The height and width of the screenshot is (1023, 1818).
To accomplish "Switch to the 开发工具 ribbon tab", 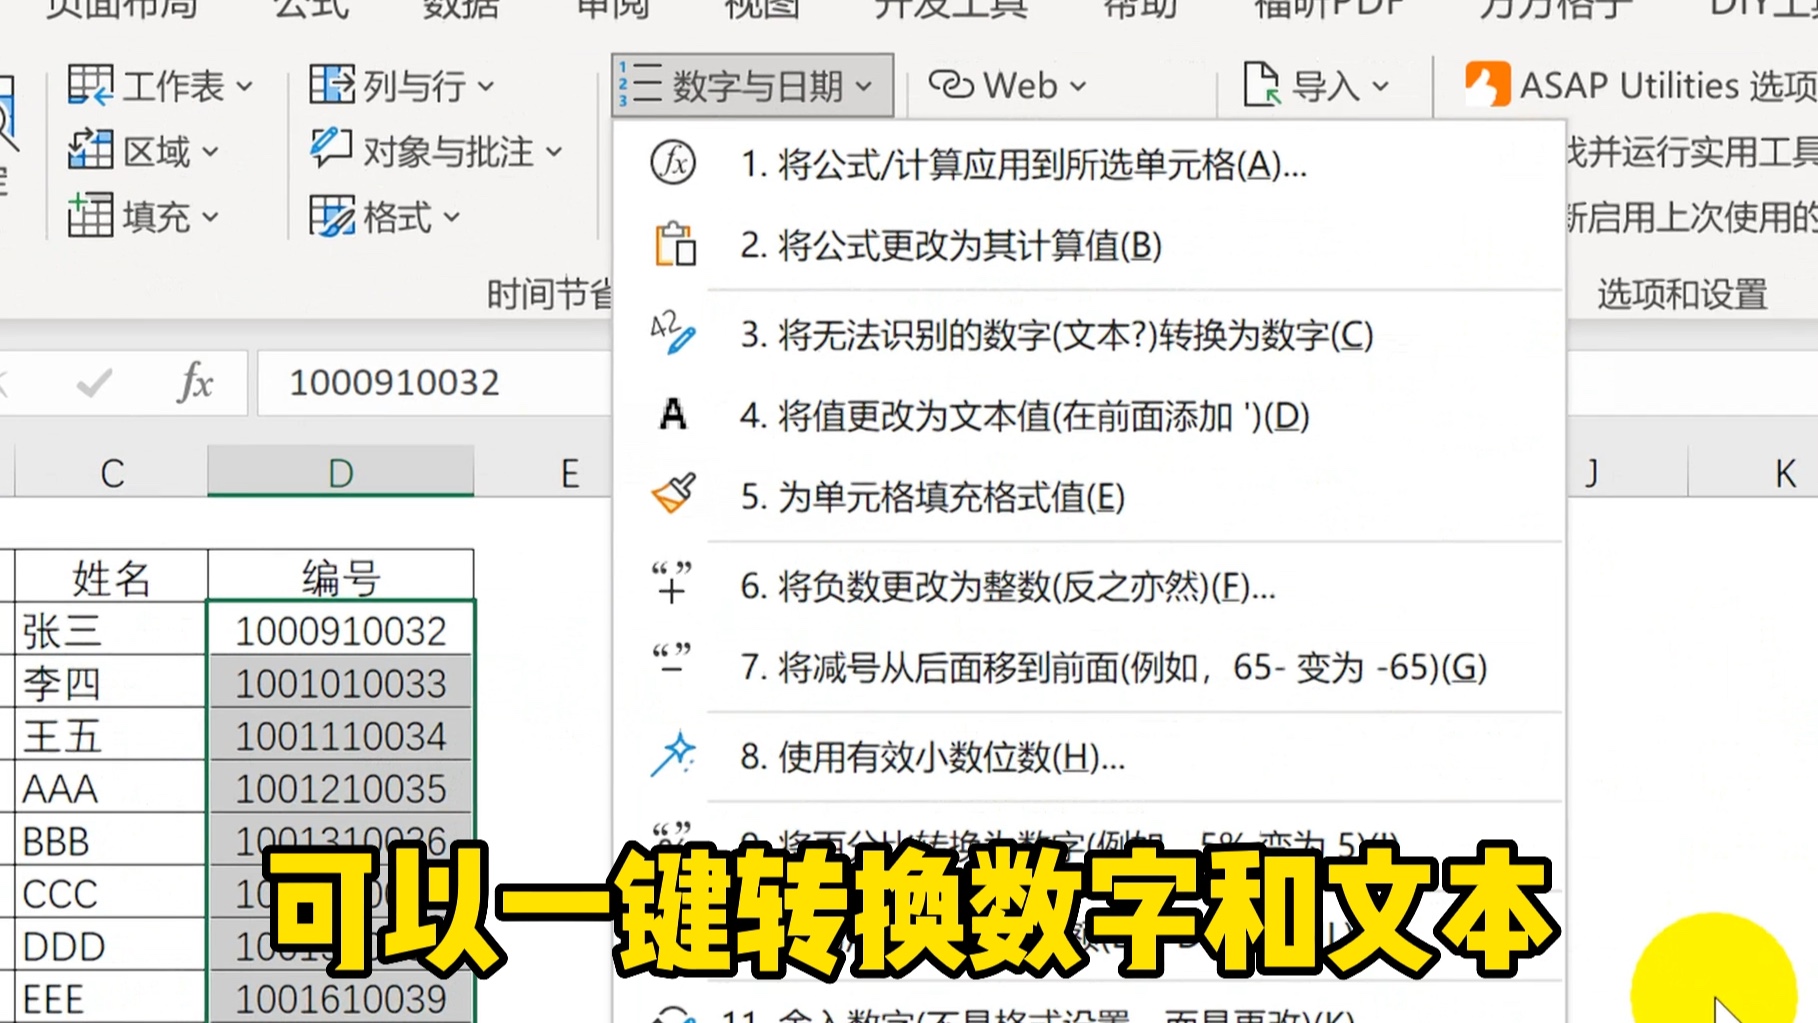I will point(950,8).
